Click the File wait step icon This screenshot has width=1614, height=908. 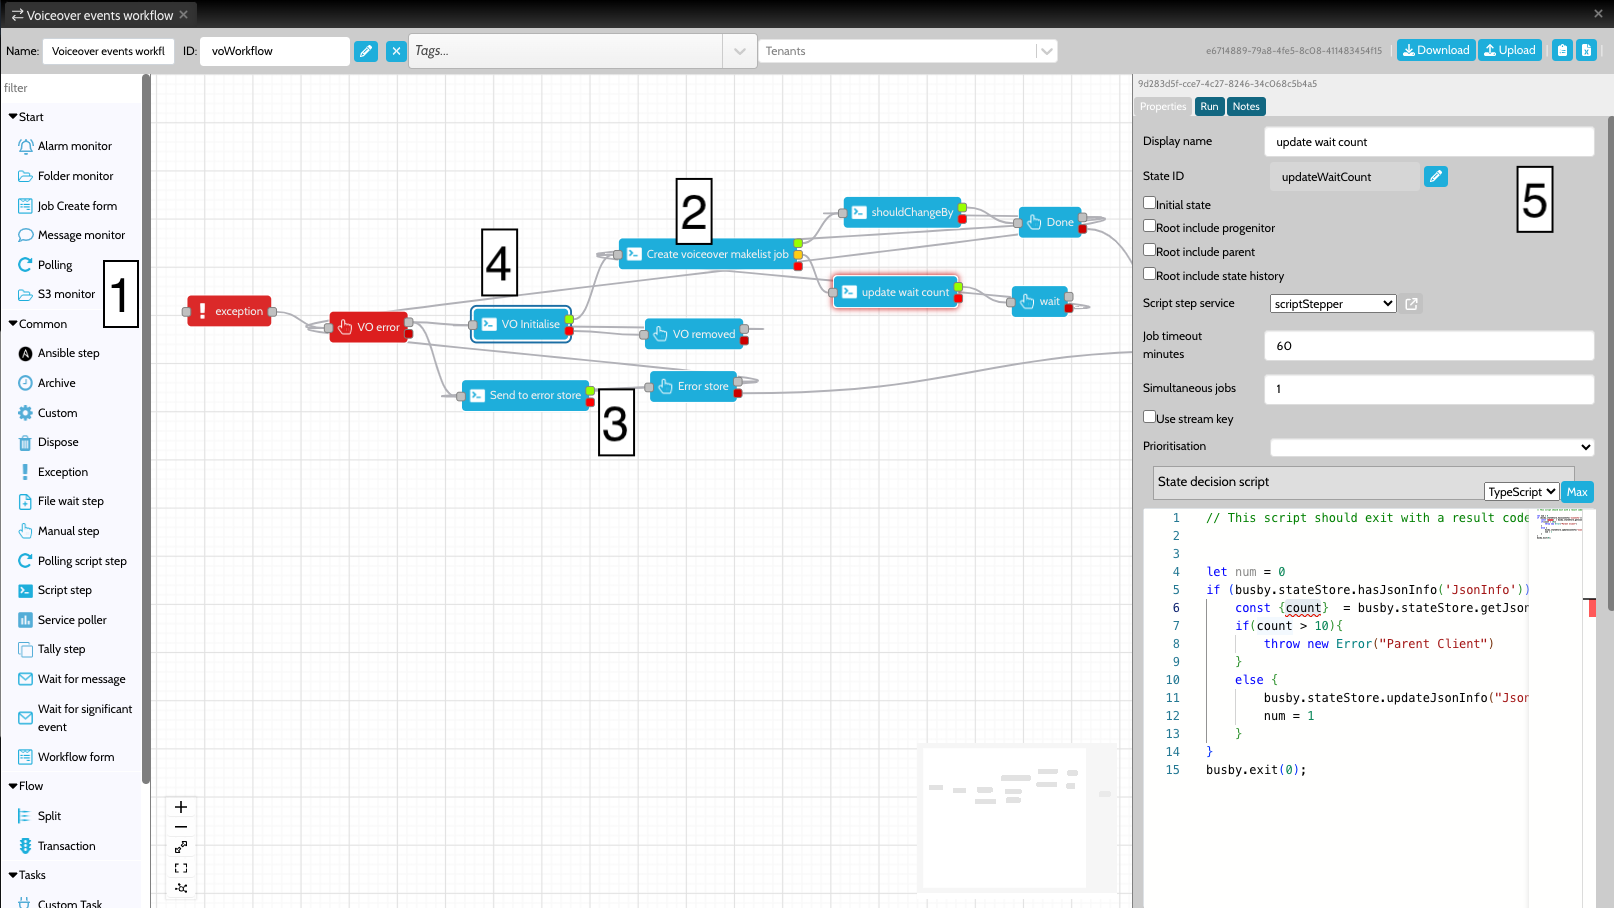26,501
